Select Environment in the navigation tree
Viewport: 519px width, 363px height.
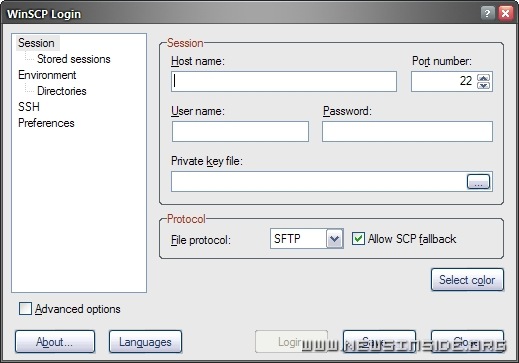(x=47, y=75)
